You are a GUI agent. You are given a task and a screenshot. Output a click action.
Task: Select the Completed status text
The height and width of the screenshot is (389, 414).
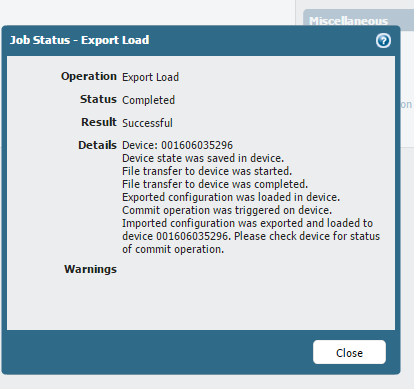pos(148,100)
